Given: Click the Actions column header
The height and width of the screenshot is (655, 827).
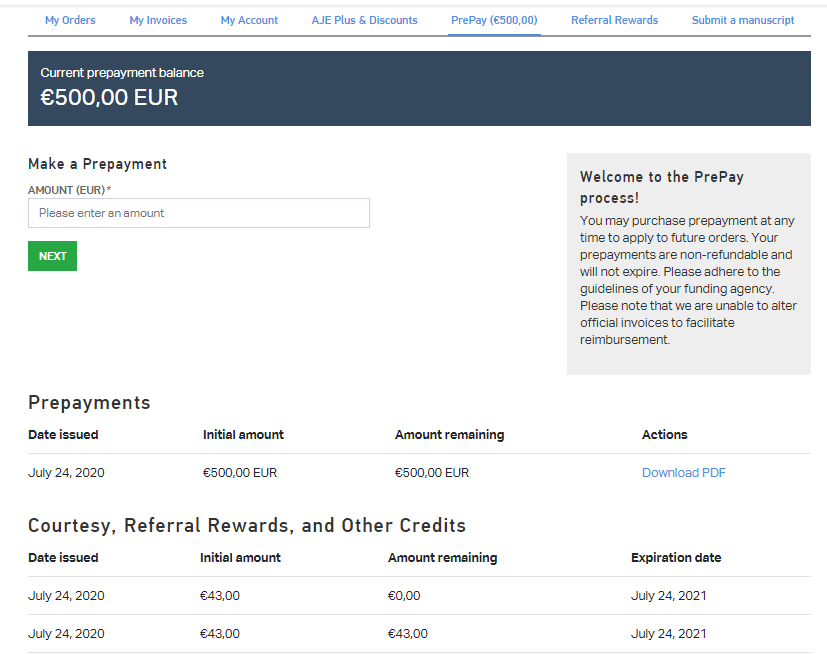Looking at the screenshot, I should coord(665,435).
